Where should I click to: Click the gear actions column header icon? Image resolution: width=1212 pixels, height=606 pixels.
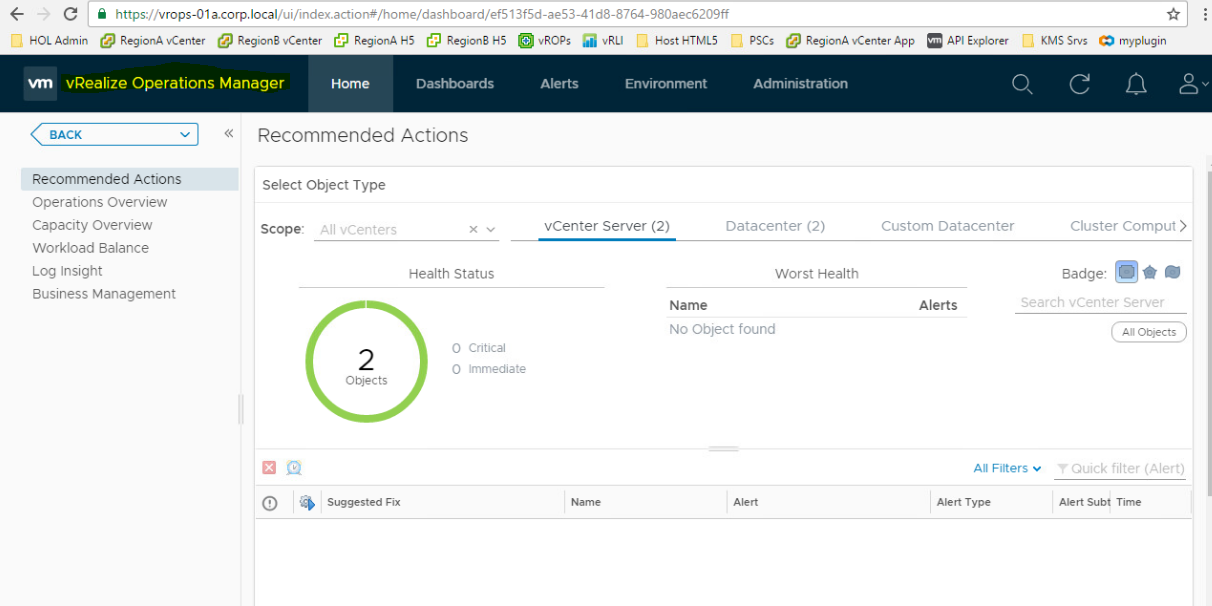click(307, 503)
